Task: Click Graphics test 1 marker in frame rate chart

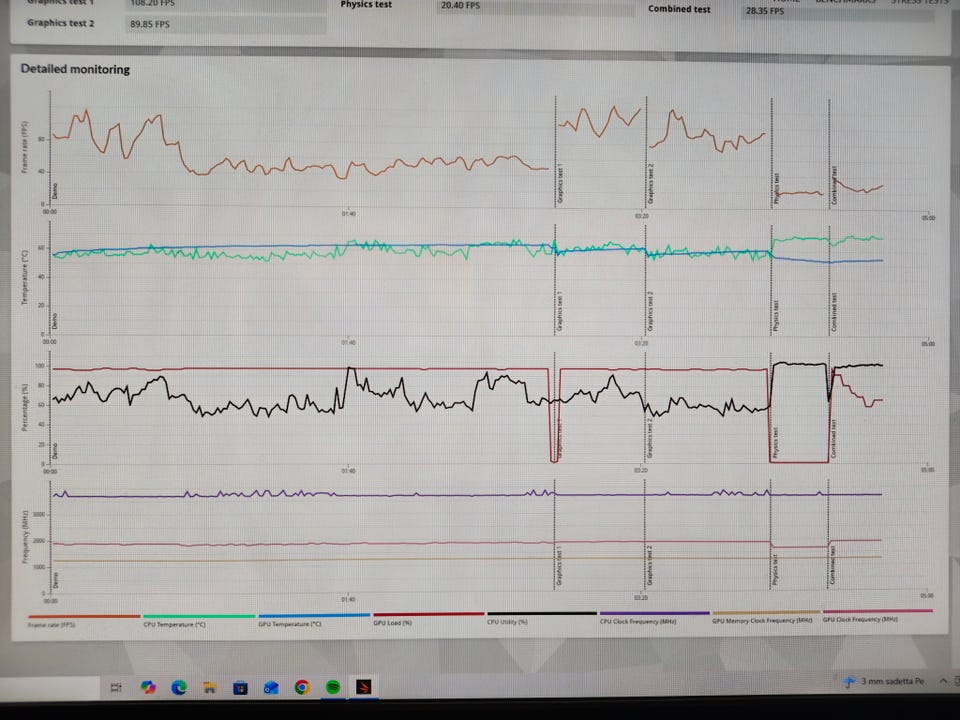Action: [x=560, y=183]
